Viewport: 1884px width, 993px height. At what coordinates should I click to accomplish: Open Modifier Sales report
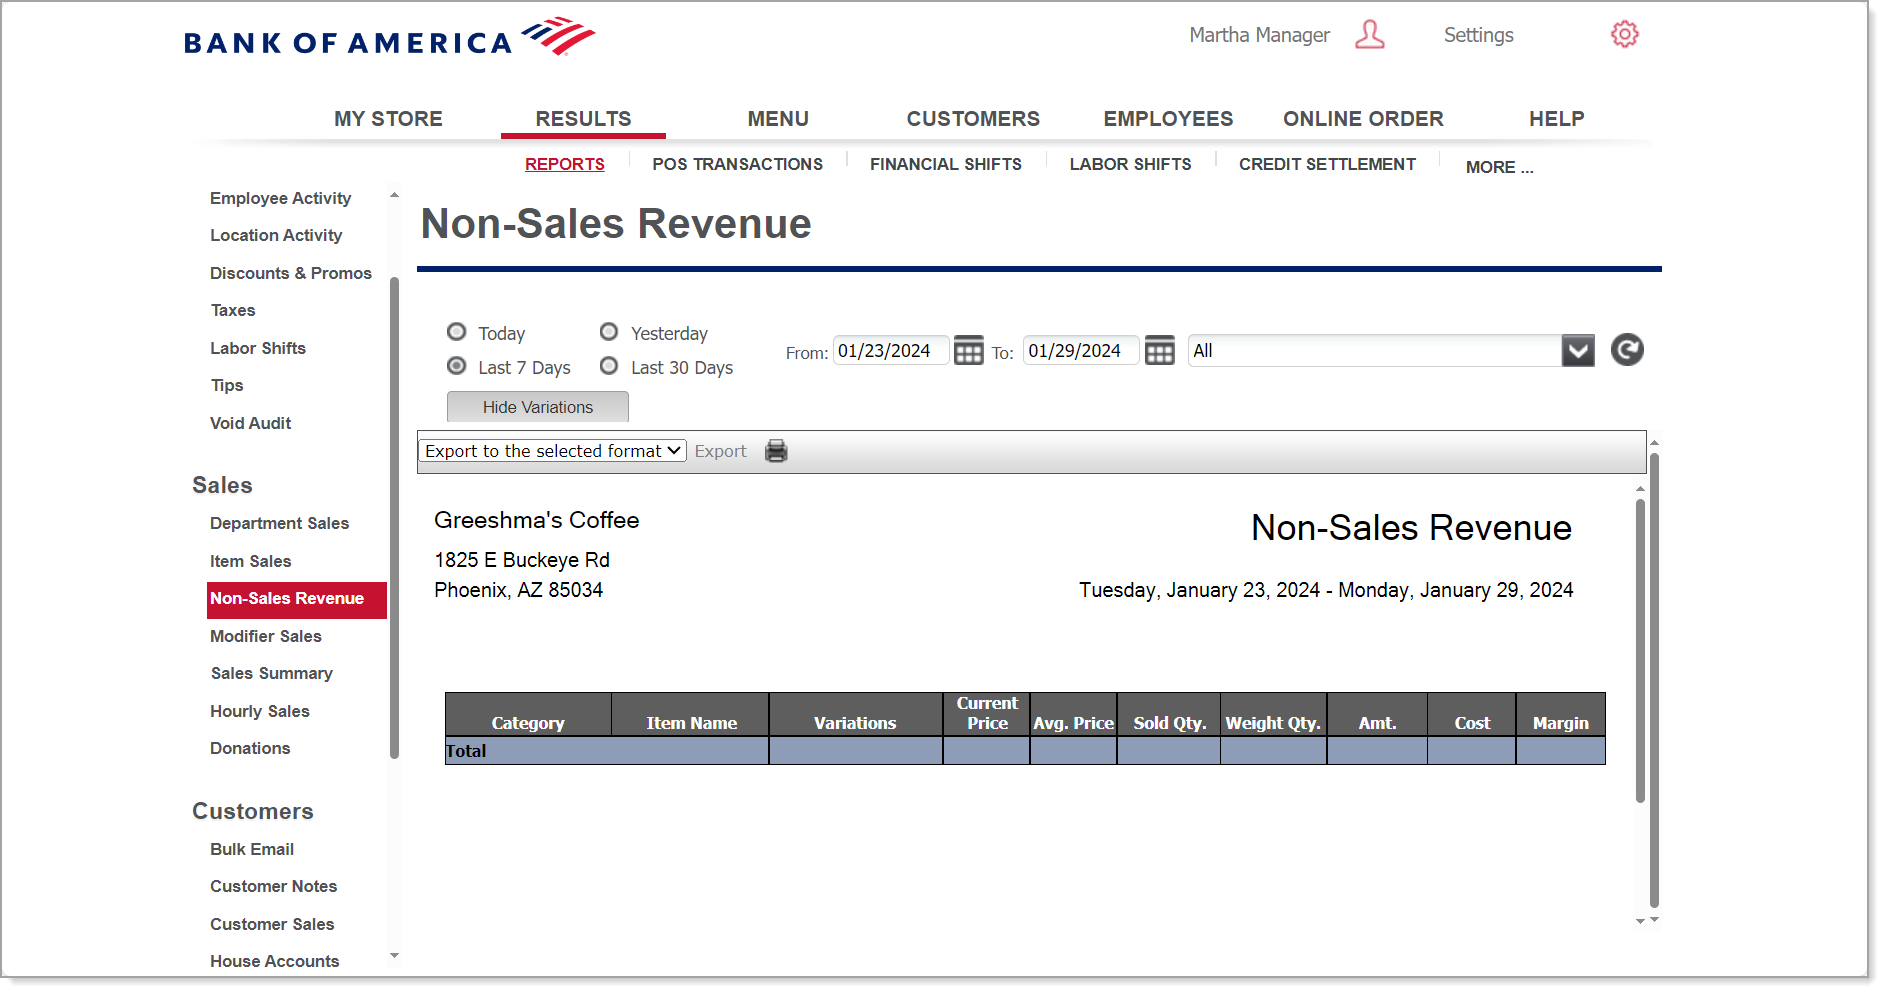coord(266,636)
